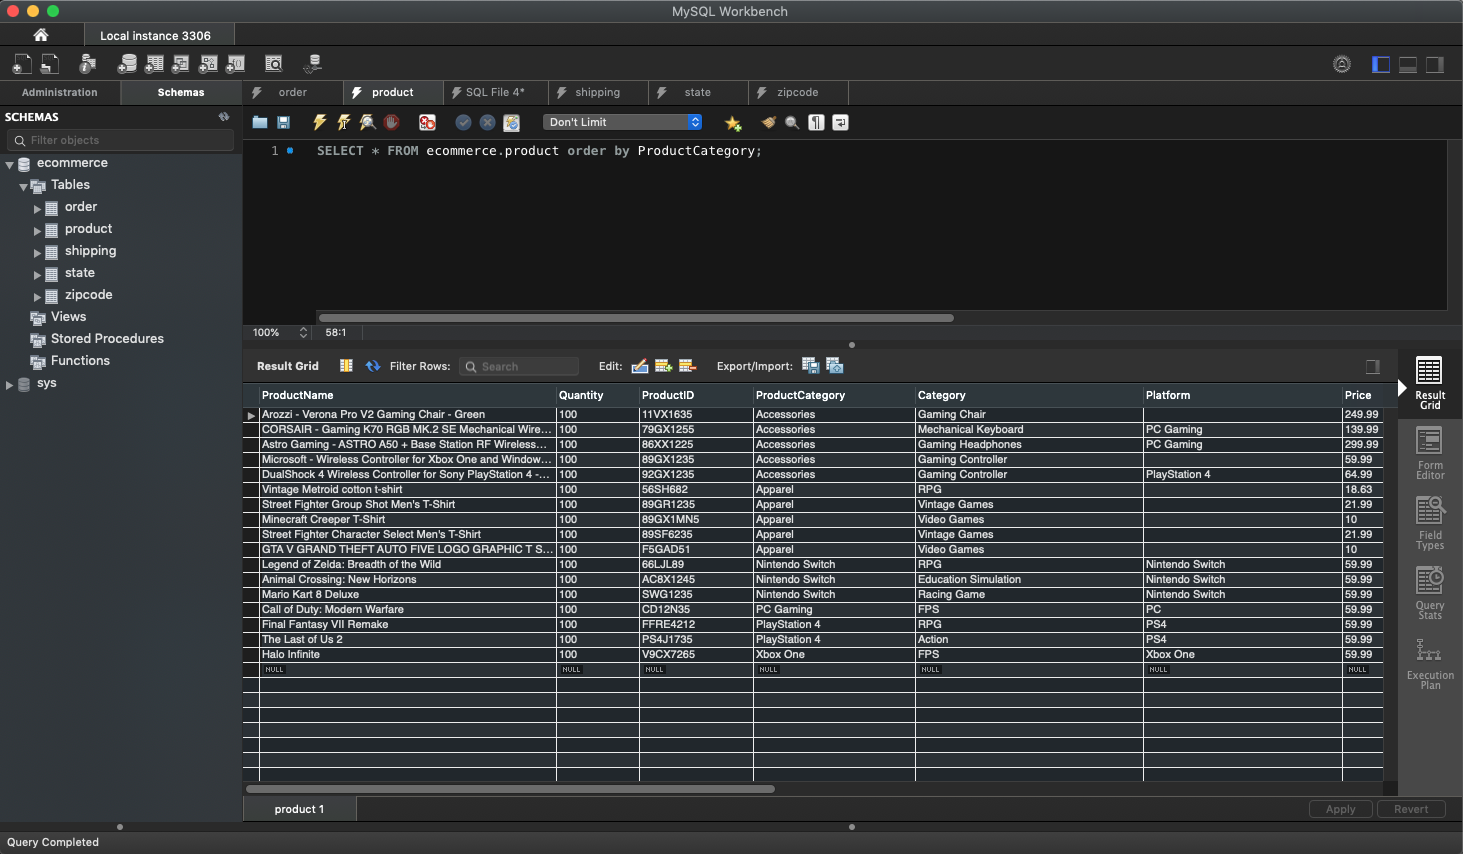Viewport: 1463px width, 854px height.
Task: Create a new table icon
Action: [x=154, y=64]
